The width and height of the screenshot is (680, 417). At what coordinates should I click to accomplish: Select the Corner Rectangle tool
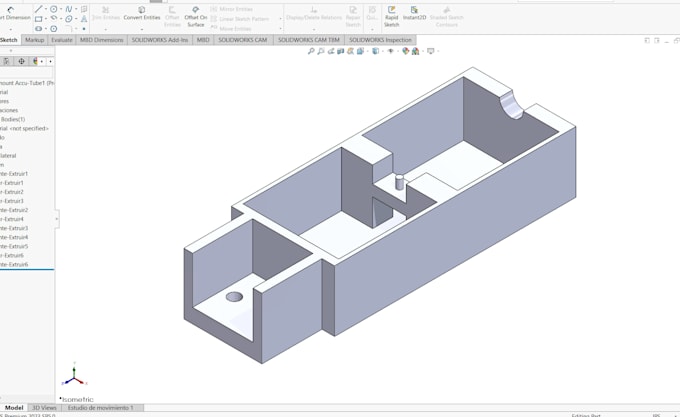(39, 19)
